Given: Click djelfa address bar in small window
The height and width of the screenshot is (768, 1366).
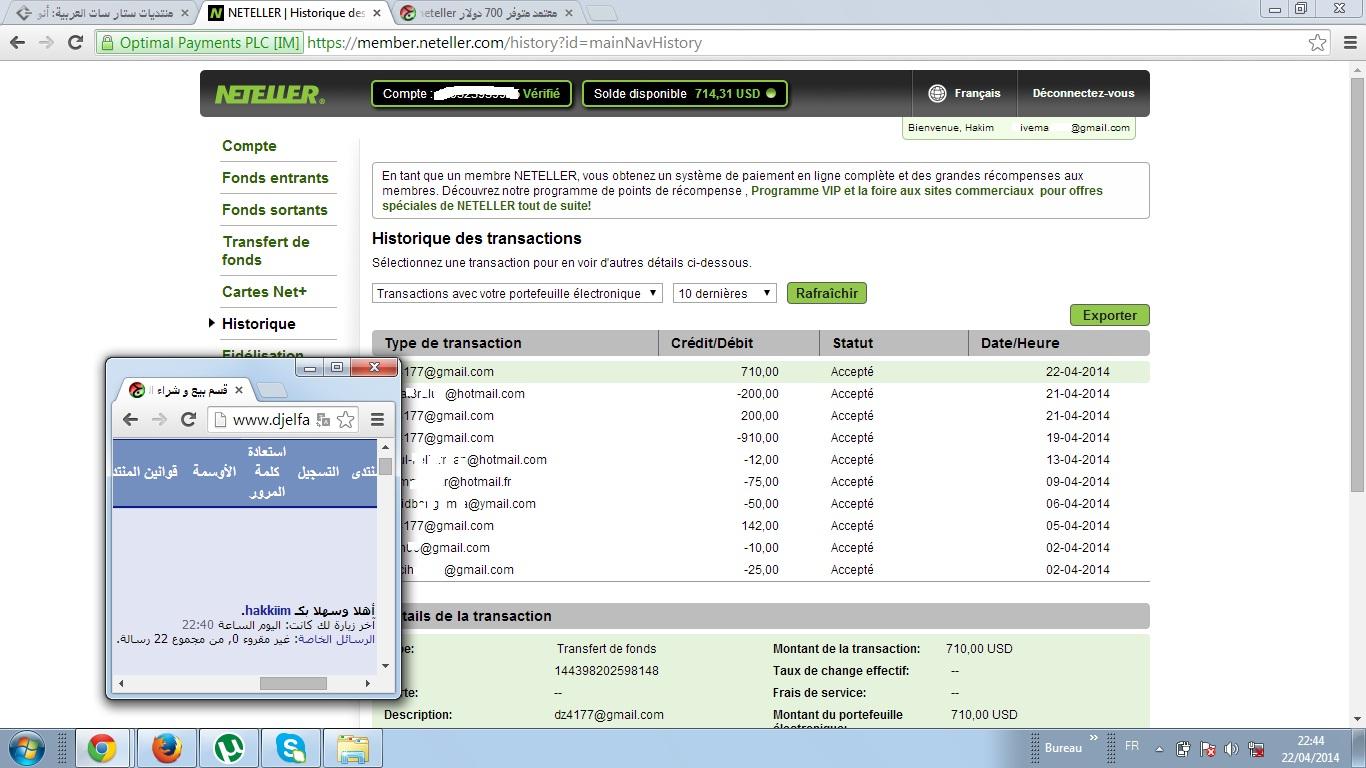Looking at the screenshot, I should (271, 420).
